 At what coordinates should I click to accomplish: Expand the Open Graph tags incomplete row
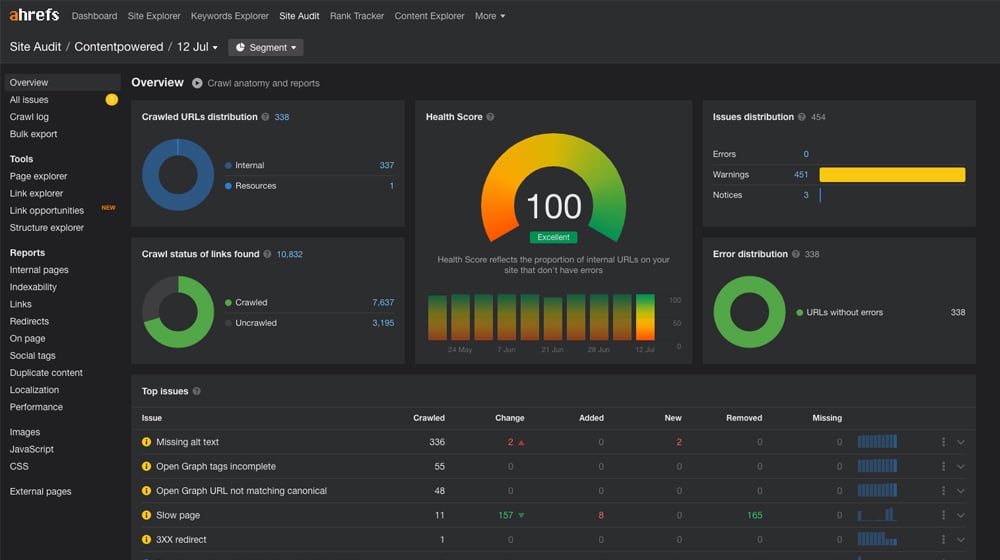point(961,466)
